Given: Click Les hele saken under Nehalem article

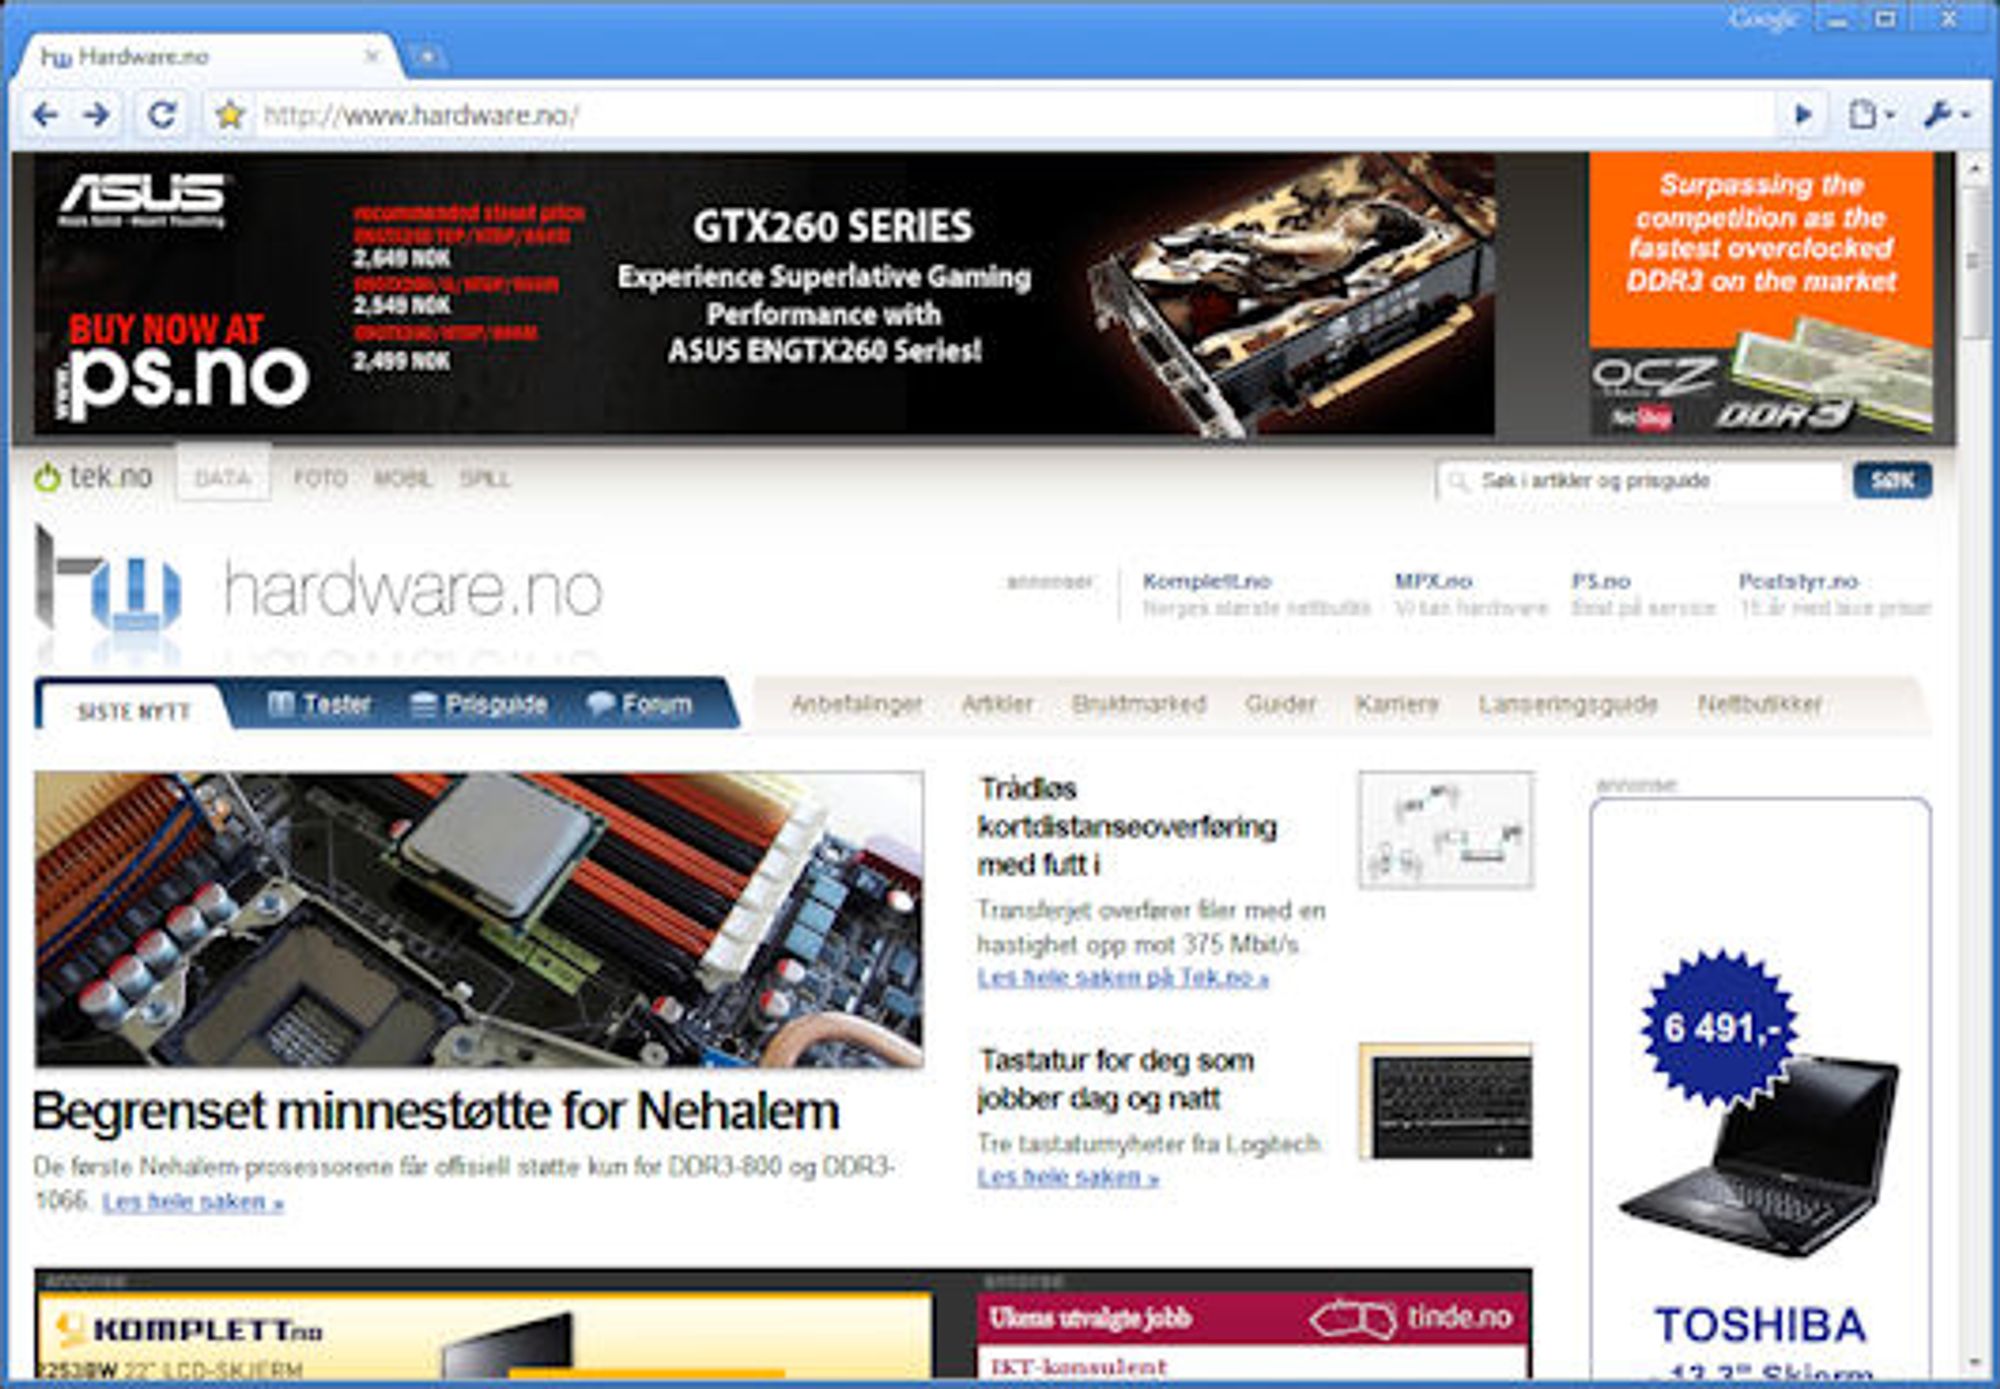Looking at the screenshot, I should (x=193, y=1202).
